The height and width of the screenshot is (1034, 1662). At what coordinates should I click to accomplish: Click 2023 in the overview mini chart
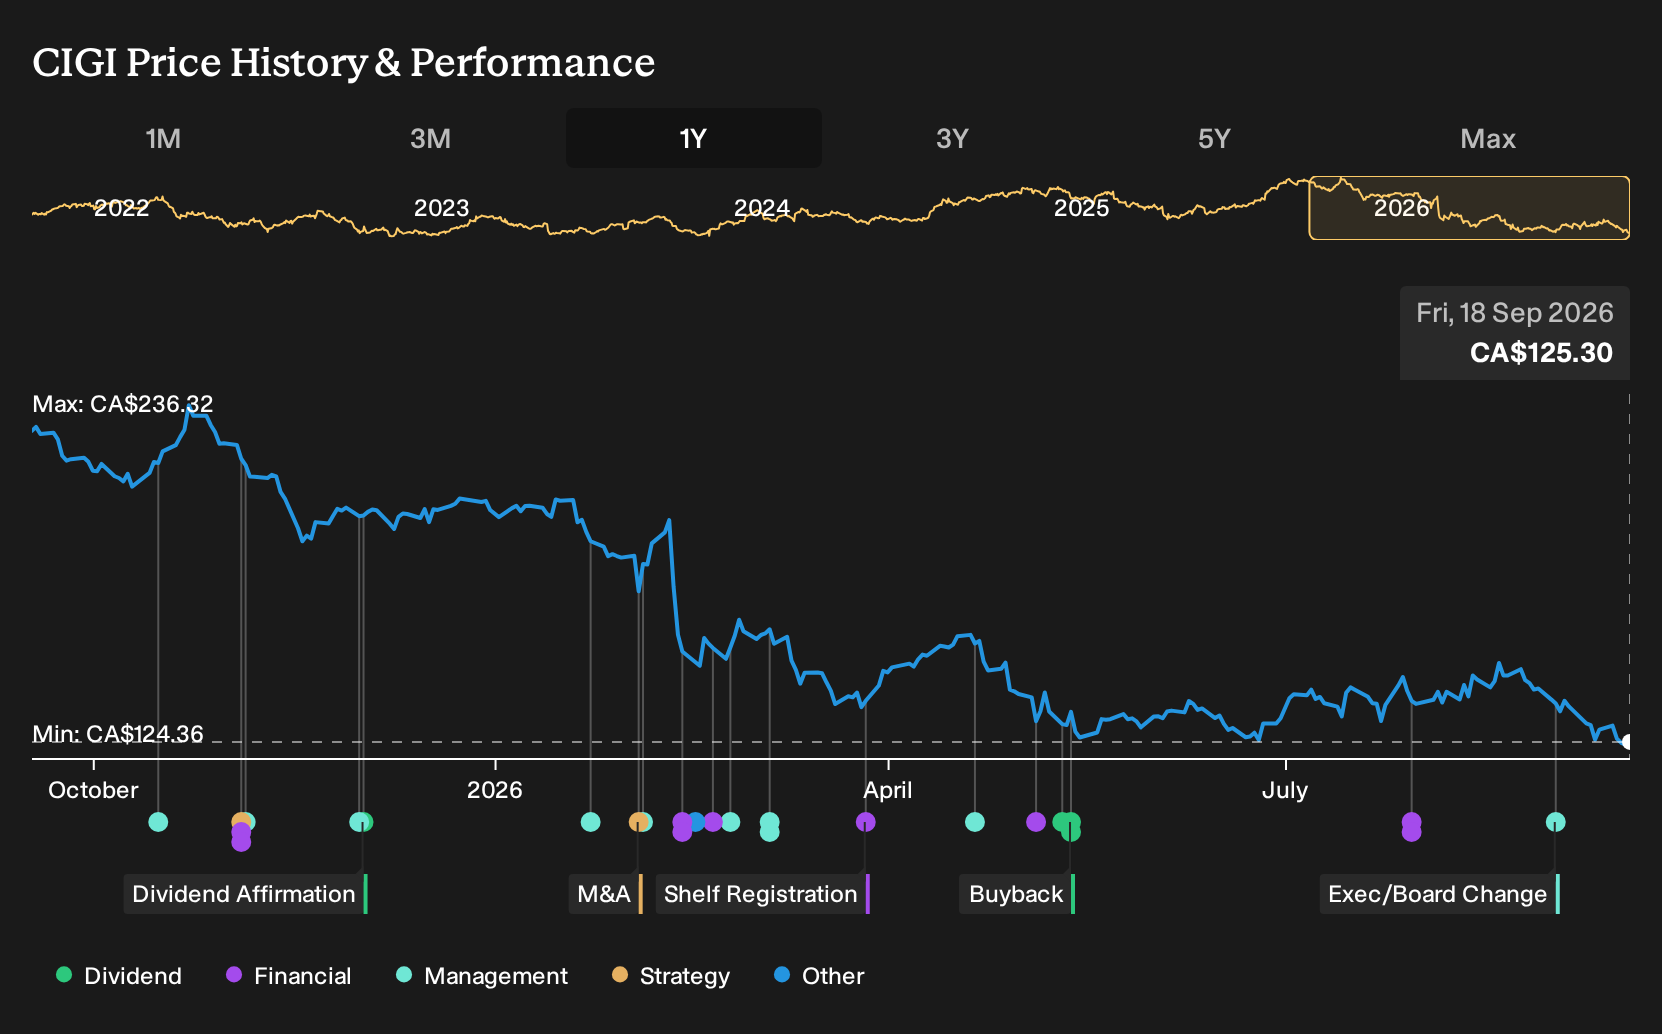tap(441, 208)
